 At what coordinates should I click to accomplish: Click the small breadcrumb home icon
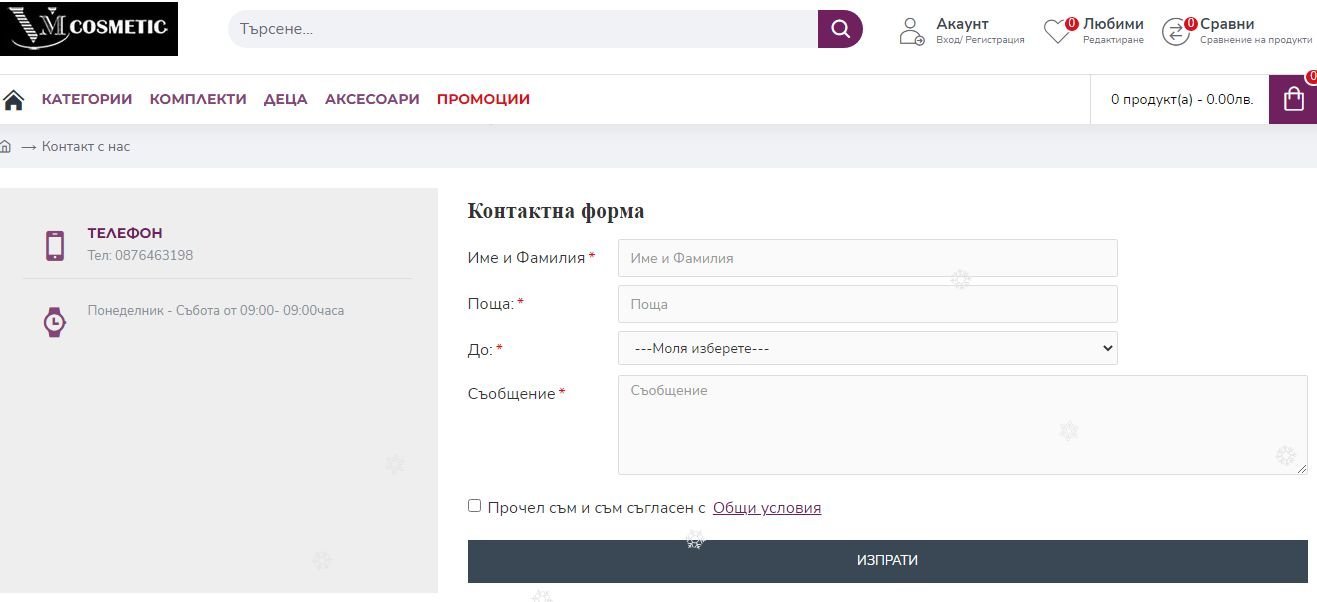coord(6,147)
